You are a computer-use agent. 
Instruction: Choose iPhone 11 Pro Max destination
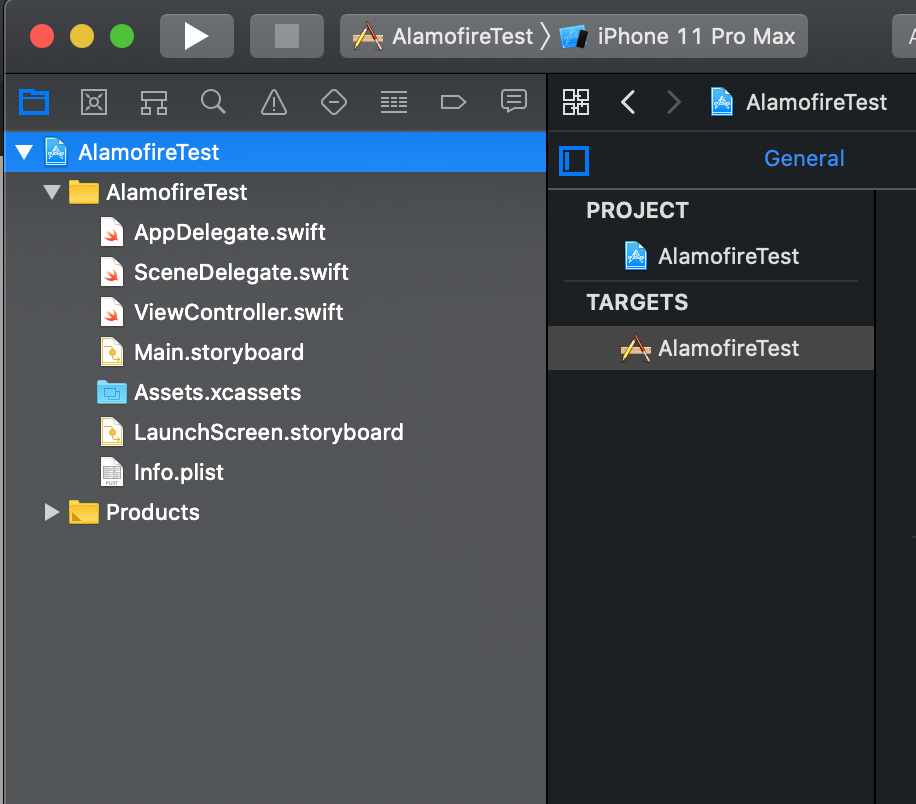click(x=678, y=36)
